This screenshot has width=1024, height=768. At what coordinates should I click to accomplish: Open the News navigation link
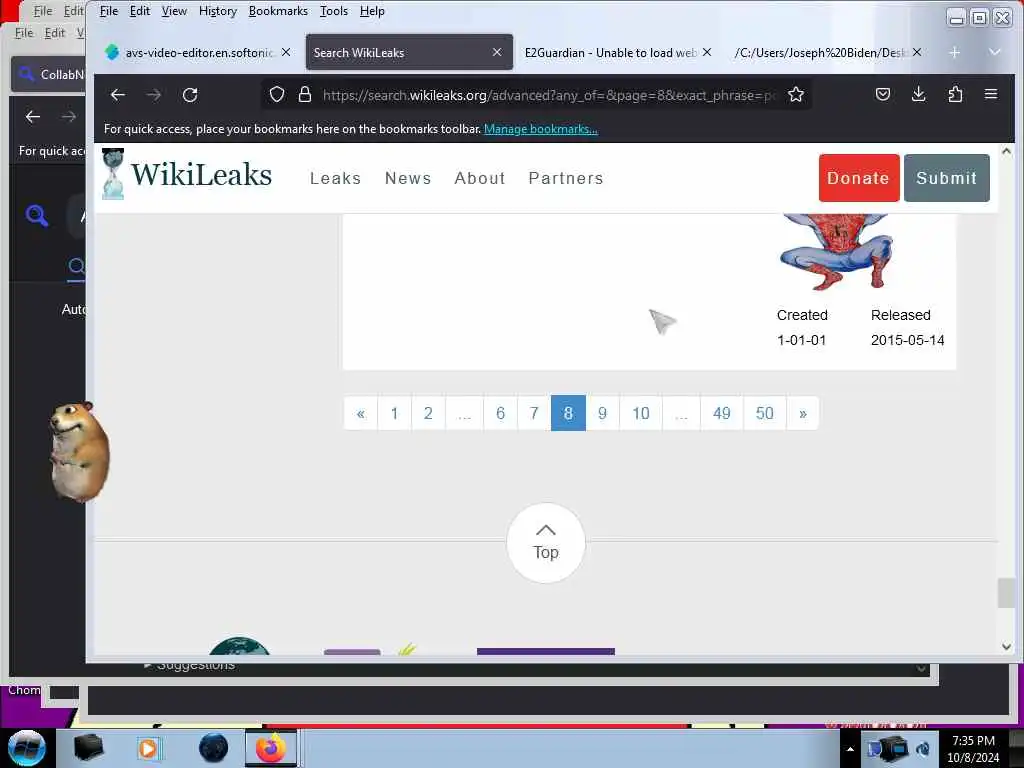(408, 178)
